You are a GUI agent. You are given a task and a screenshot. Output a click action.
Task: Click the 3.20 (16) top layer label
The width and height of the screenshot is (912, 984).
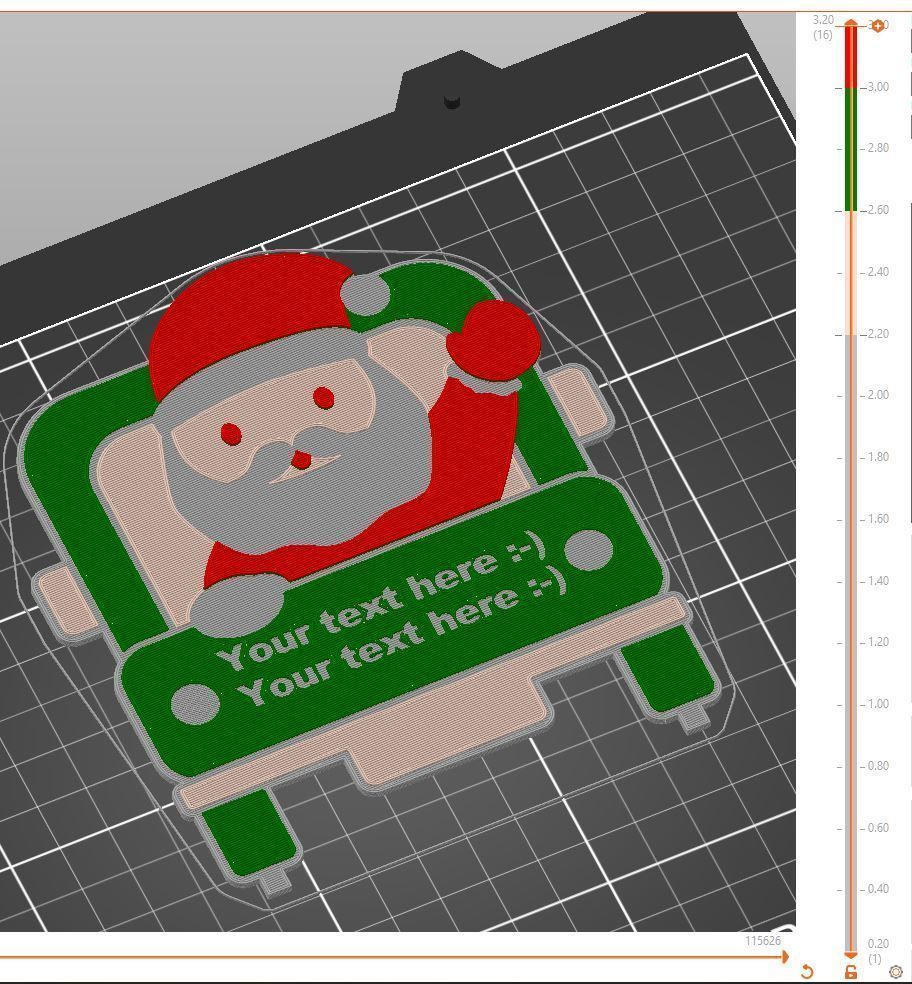tap(823, 28)
